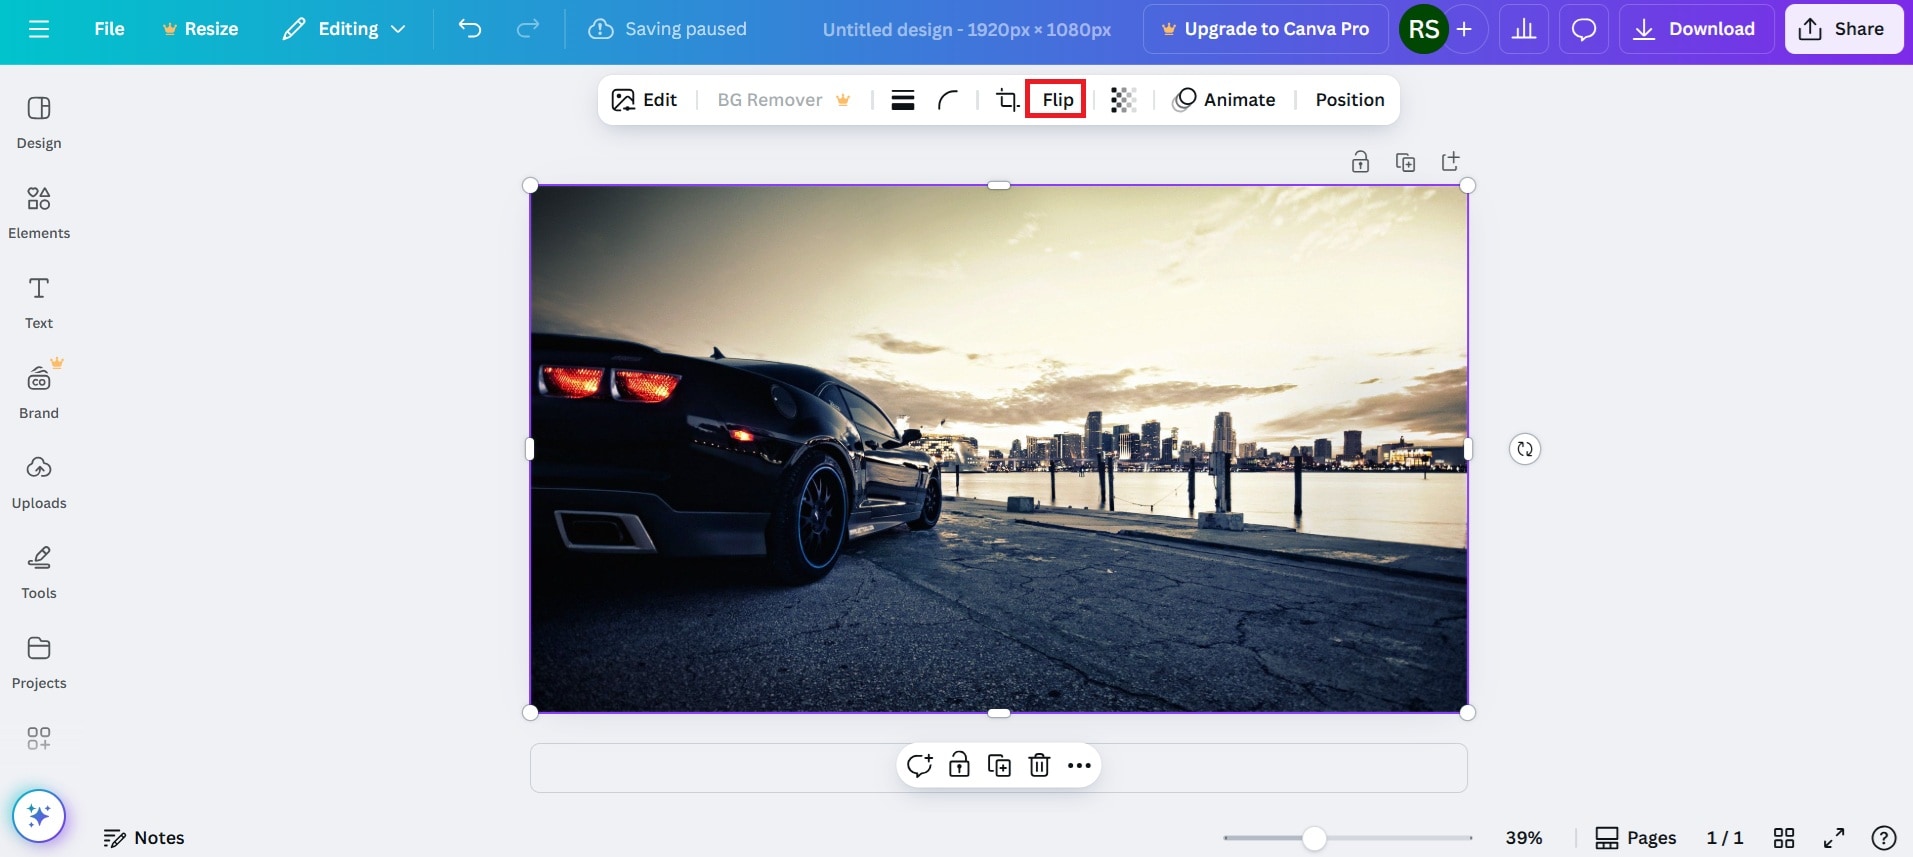Open the Elements side panel
Viewport: 1913px width, 857px height.
[x=39, y=212]
